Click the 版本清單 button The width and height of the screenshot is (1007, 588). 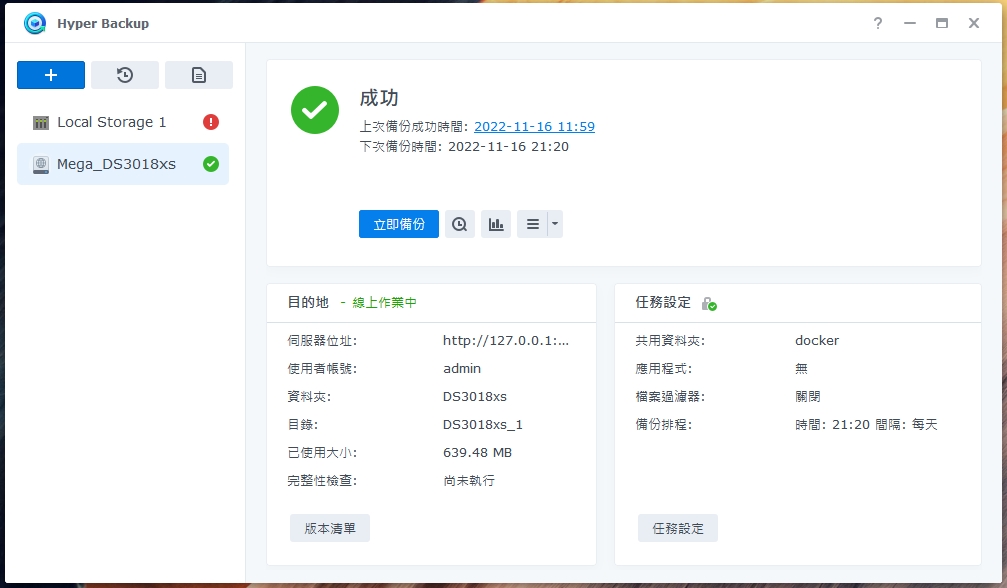pos(329,528)
